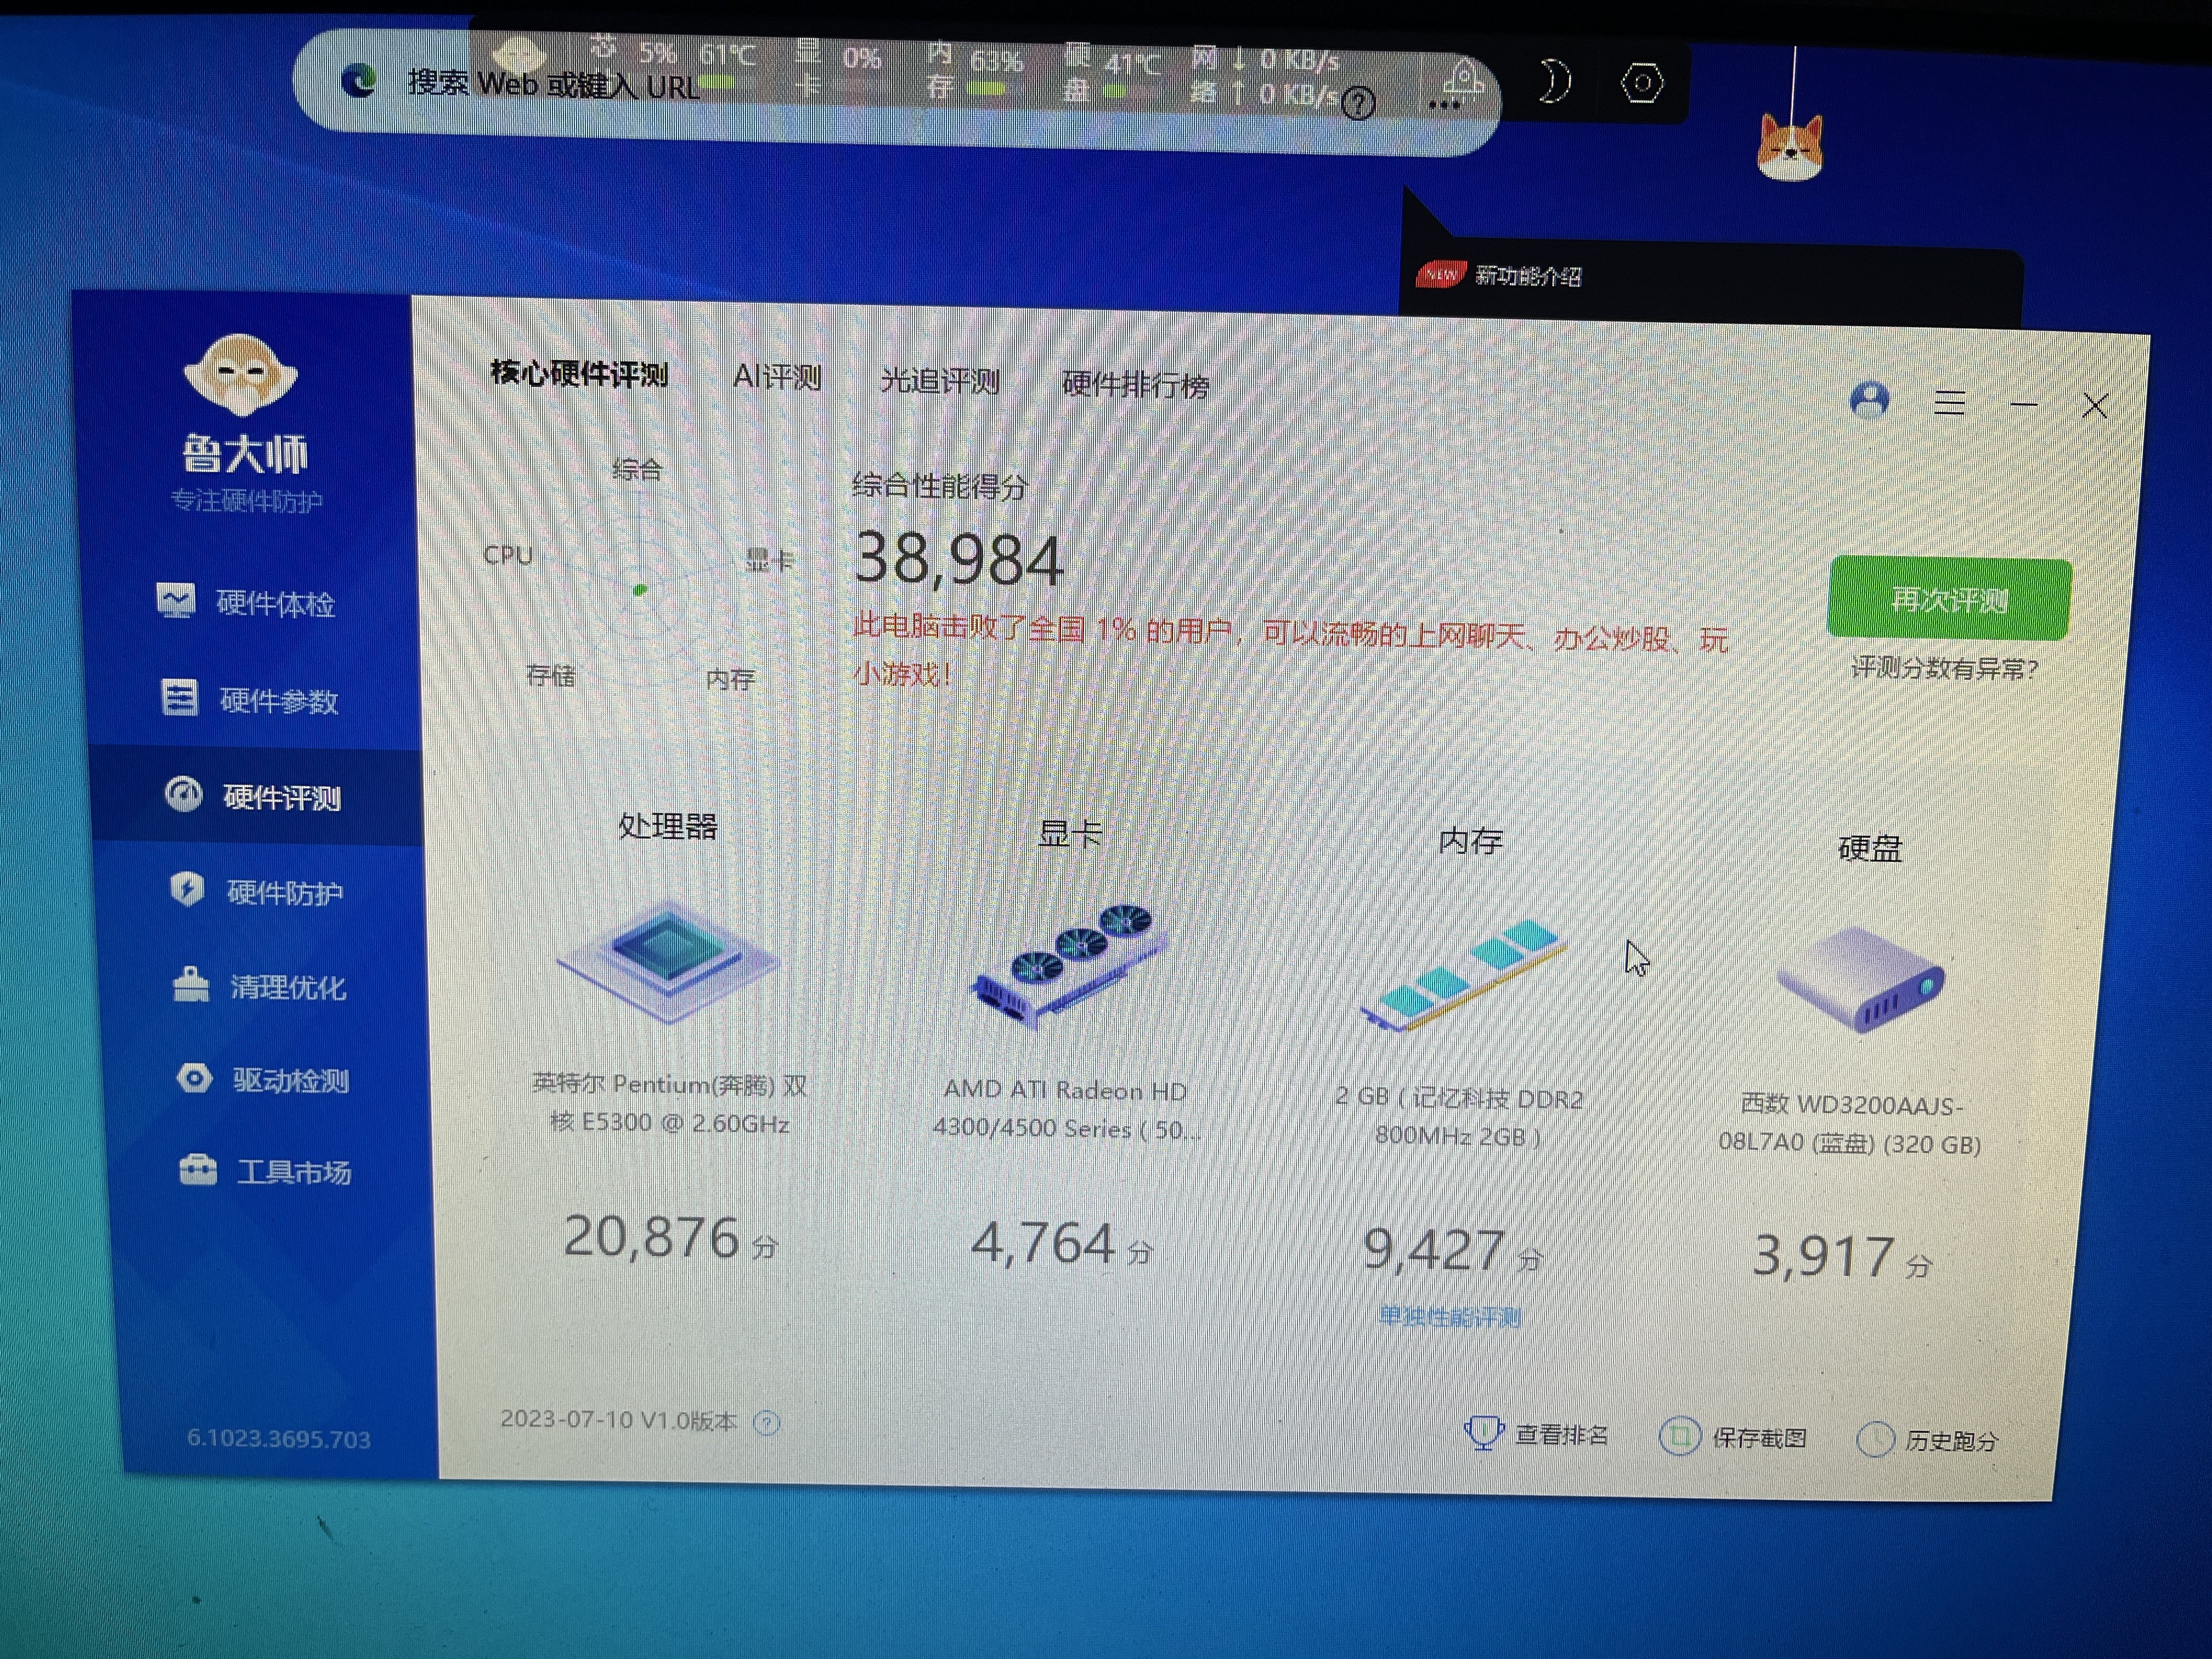Open 驱动检测 in the sidebar
The image size is (2212, 1659).
[263, 1079]
